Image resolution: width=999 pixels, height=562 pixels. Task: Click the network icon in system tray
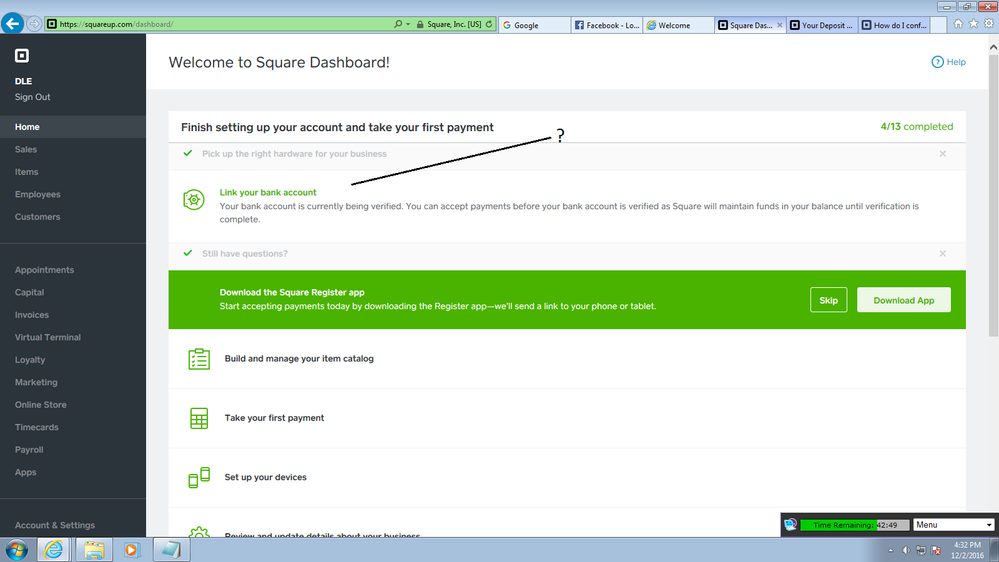click(x=921, y=550)
